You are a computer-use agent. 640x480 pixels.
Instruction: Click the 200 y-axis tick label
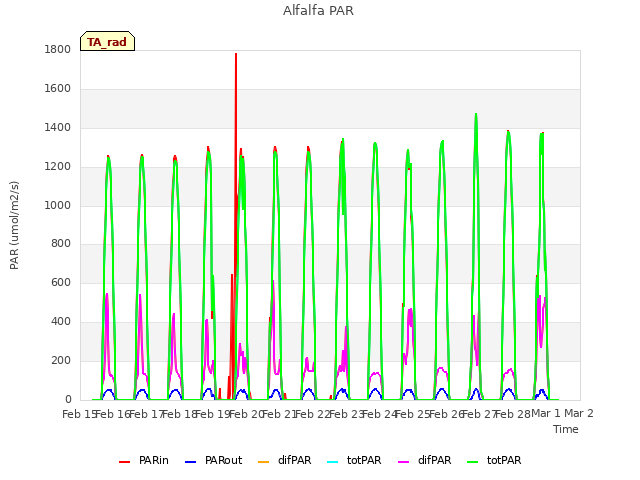pyautogui.click(x=61, y=360)
